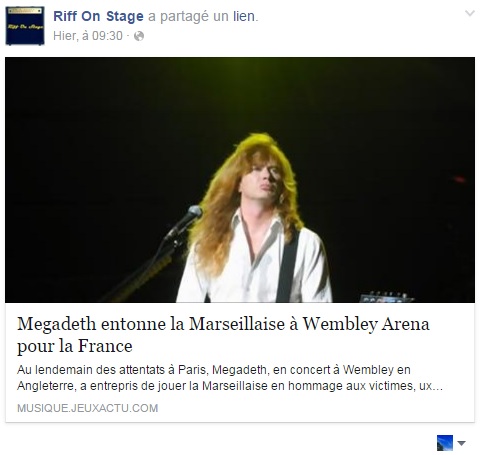484x455 pixels.
Task: Click the word 'Stage' in page name
Action: click(125, 16)
